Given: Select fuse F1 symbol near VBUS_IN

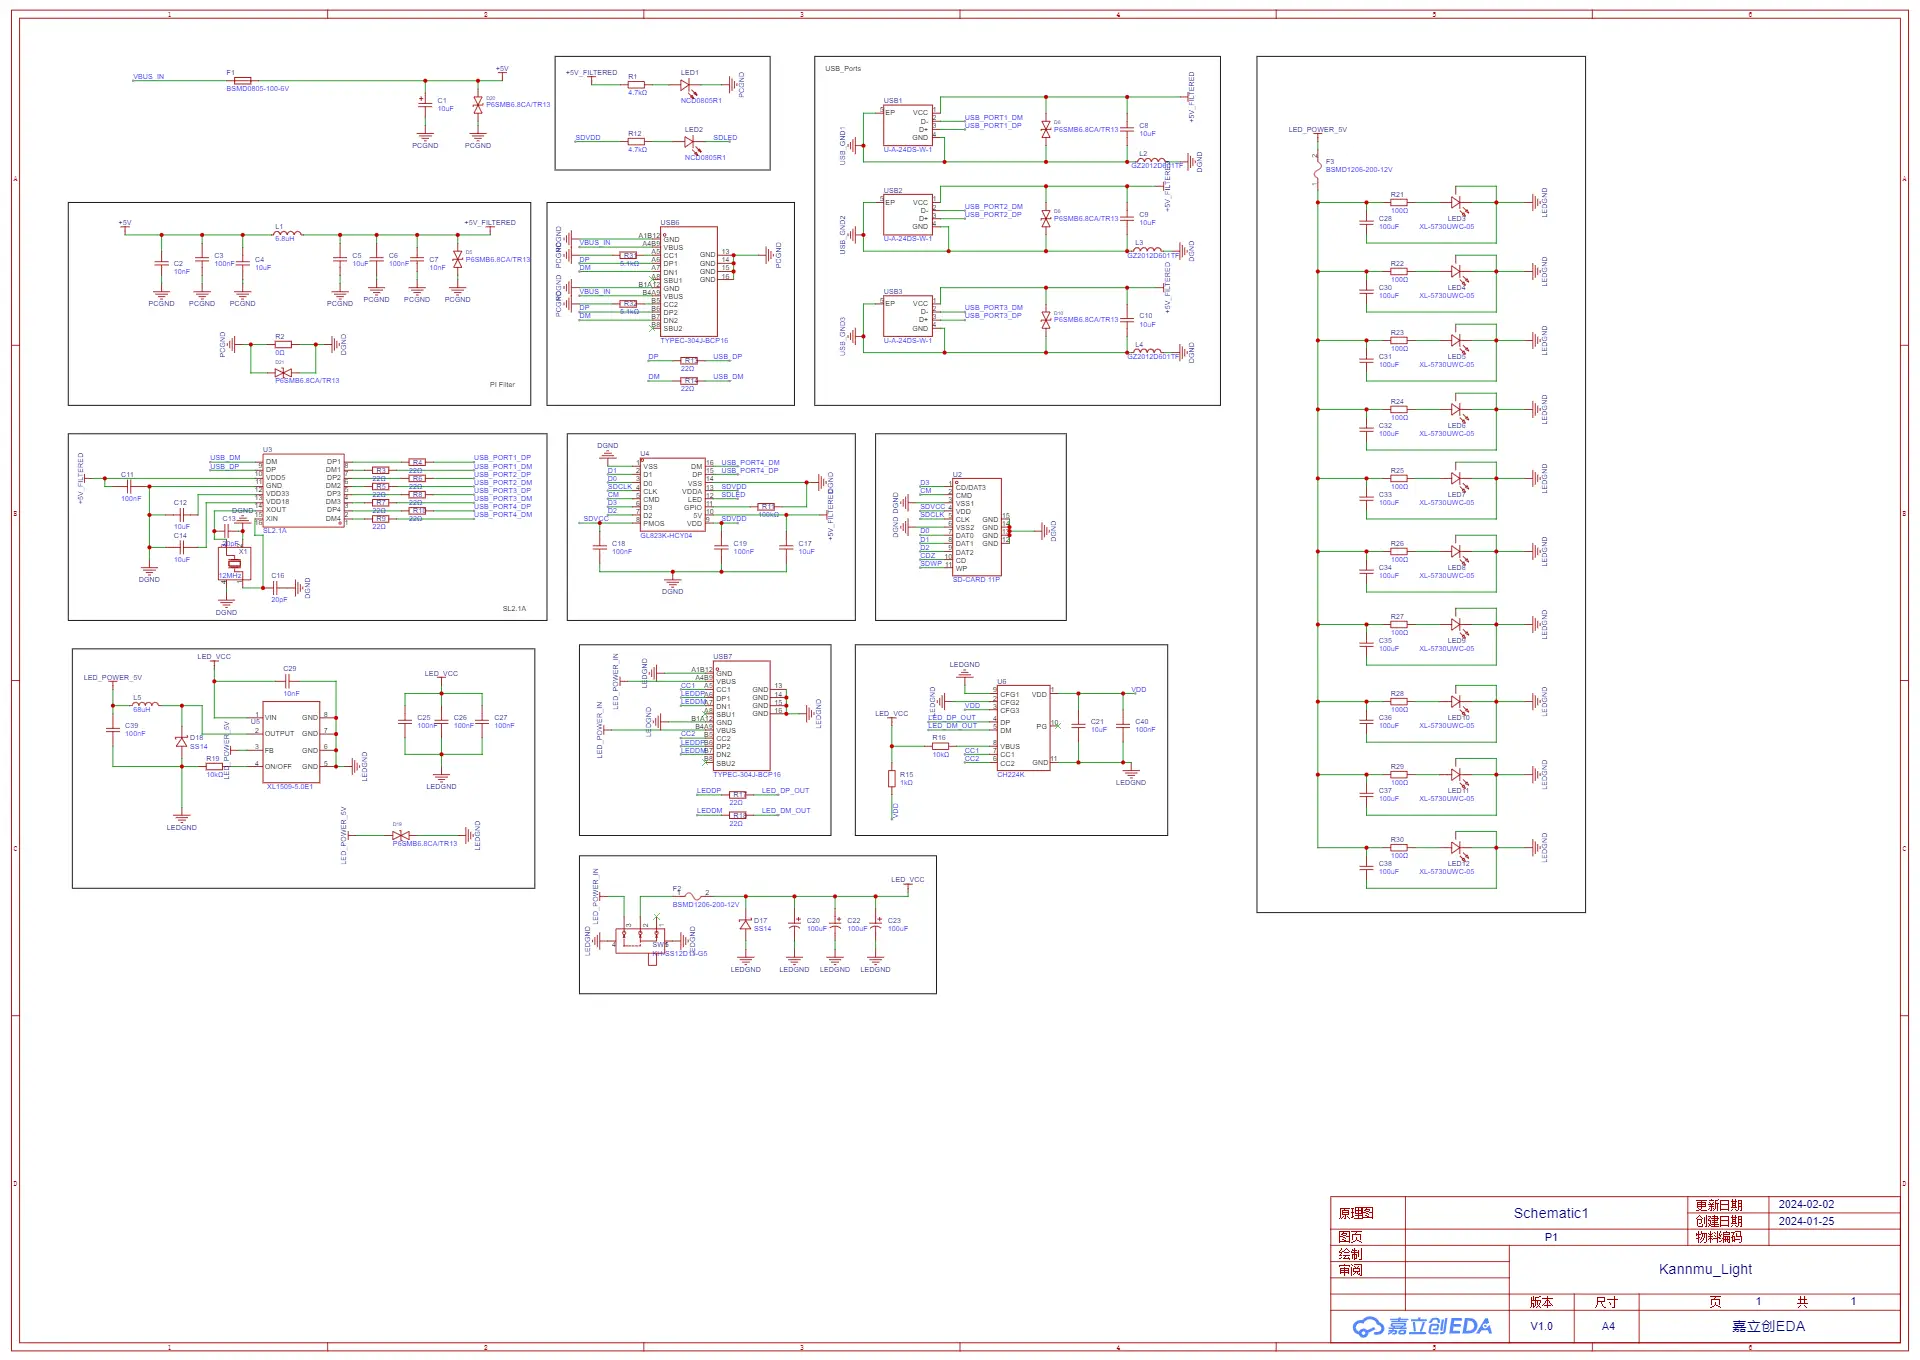Looking at the screenshot, I should (x=242, y=80).
